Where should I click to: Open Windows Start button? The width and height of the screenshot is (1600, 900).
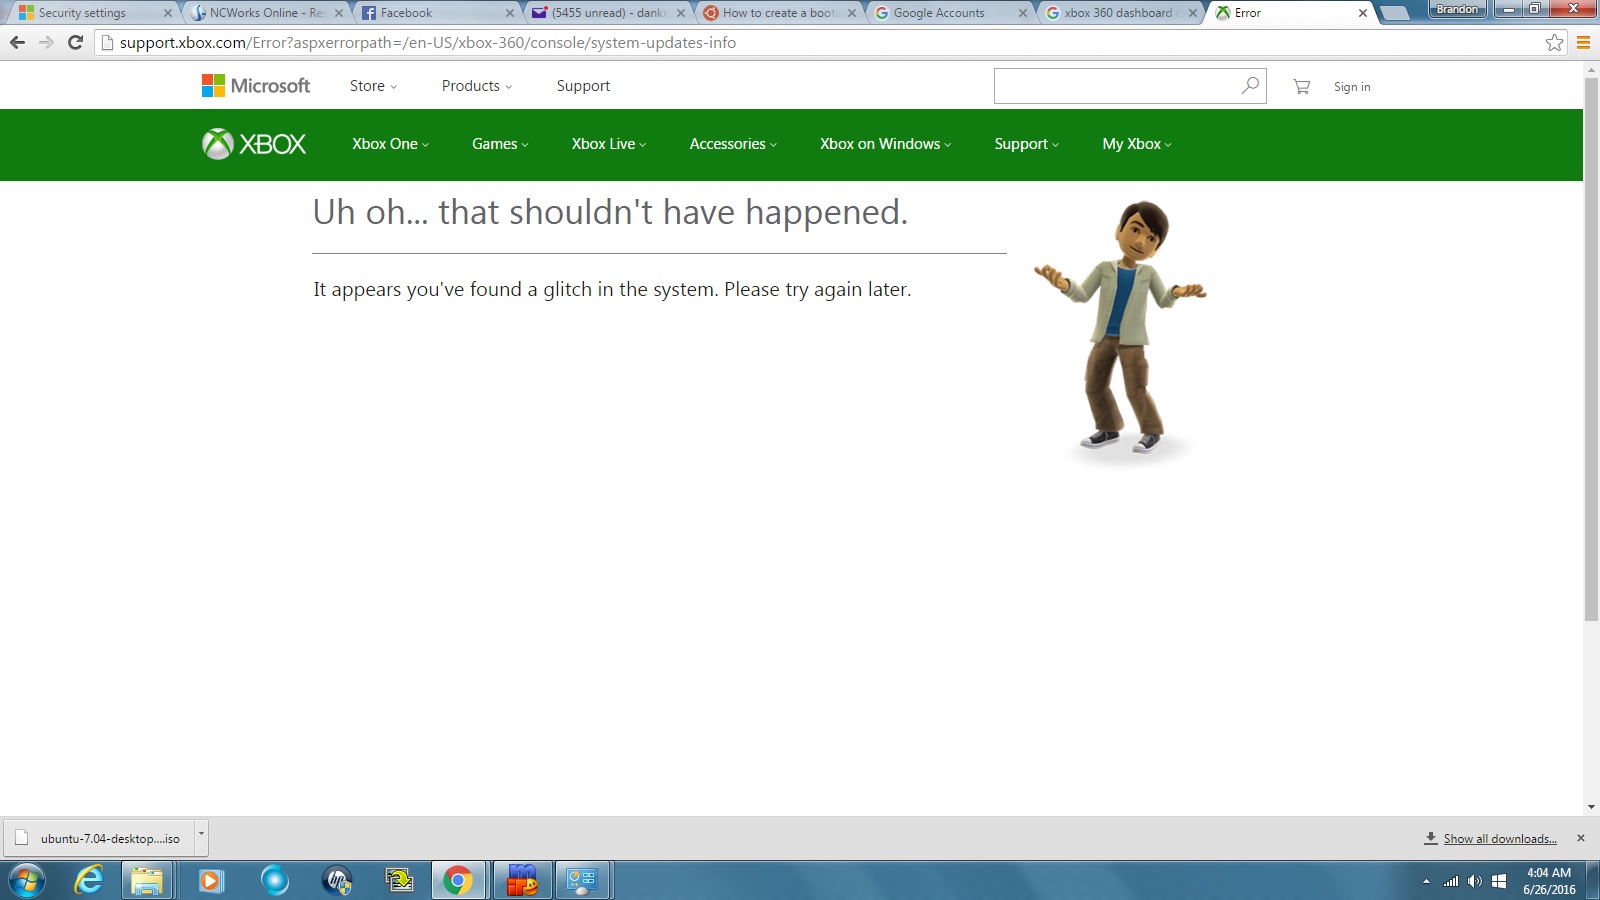[x=26, y=881]
